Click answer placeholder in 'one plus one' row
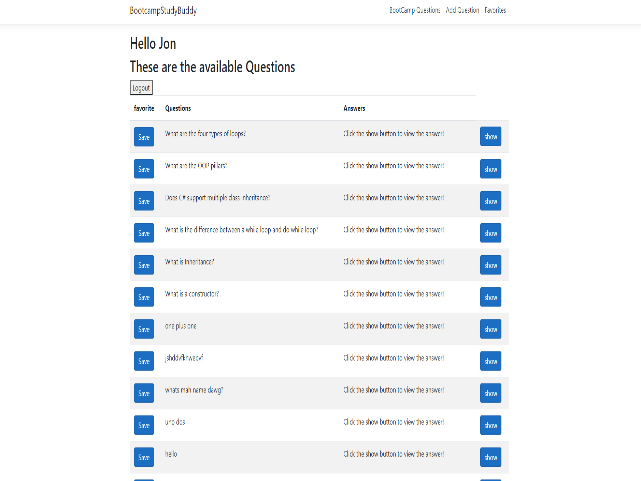The width and height of the screenshot is (641, 481). 394,326
